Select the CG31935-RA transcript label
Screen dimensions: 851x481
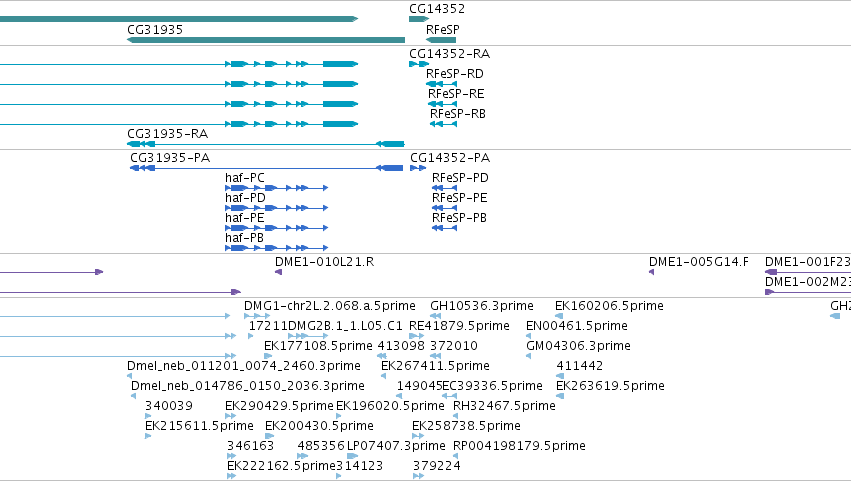click(167, 134)
